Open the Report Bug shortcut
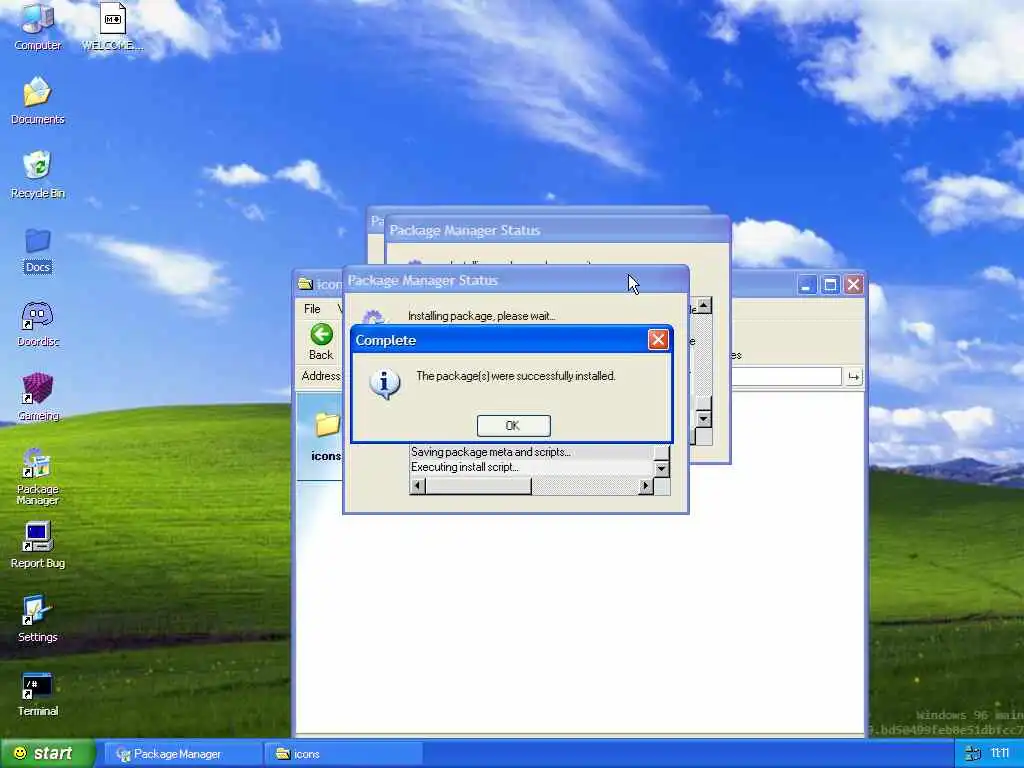 pyautogui.click(x=37, y=545)
